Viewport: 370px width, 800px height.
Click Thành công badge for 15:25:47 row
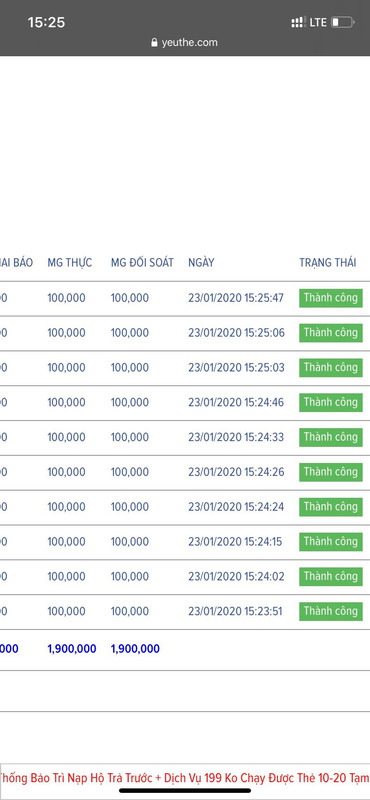[331, 298]
